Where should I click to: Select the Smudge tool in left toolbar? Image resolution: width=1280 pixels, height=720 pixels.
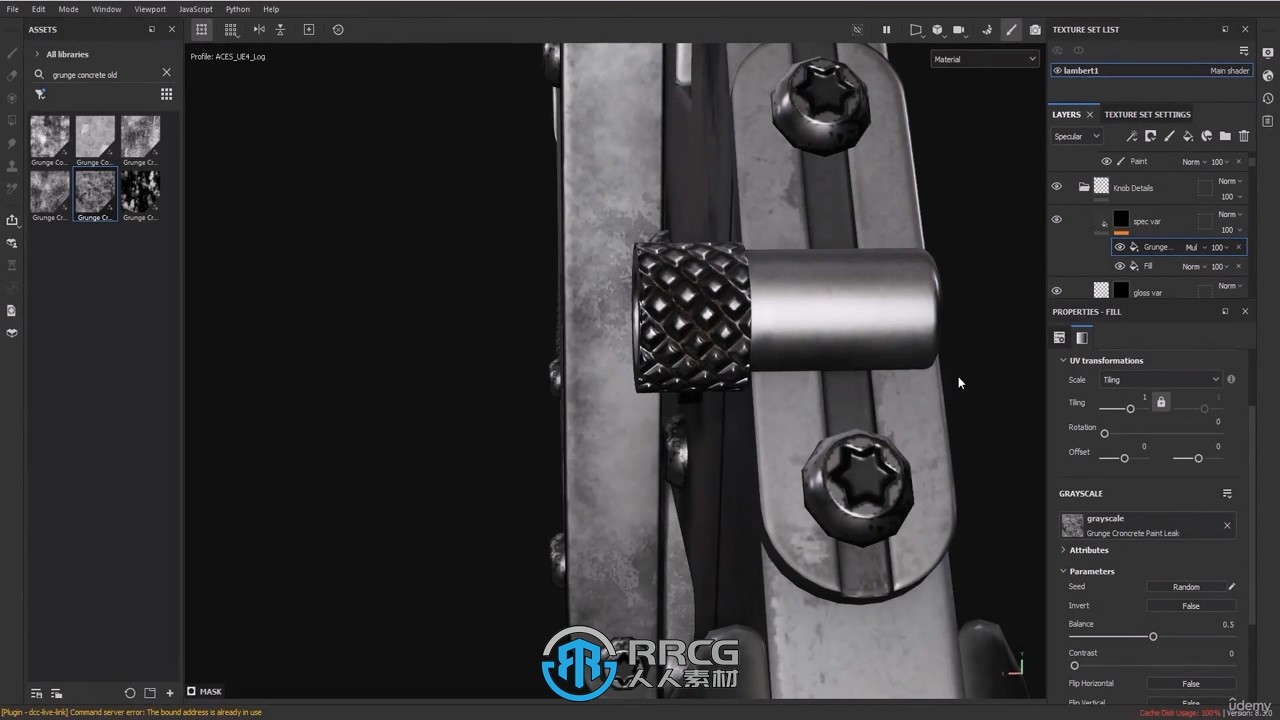[x=12, y=143]
